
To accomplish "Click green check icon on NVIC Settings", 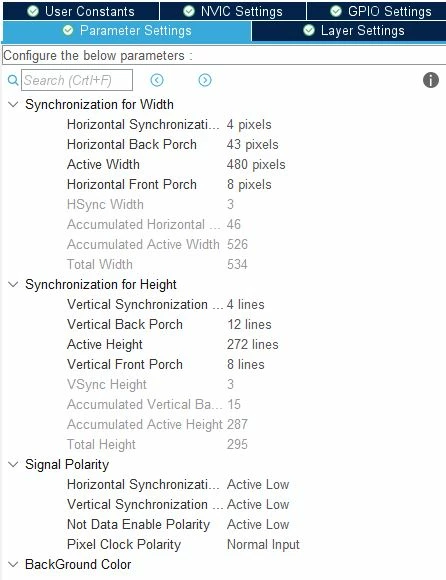I will (189, 11).
